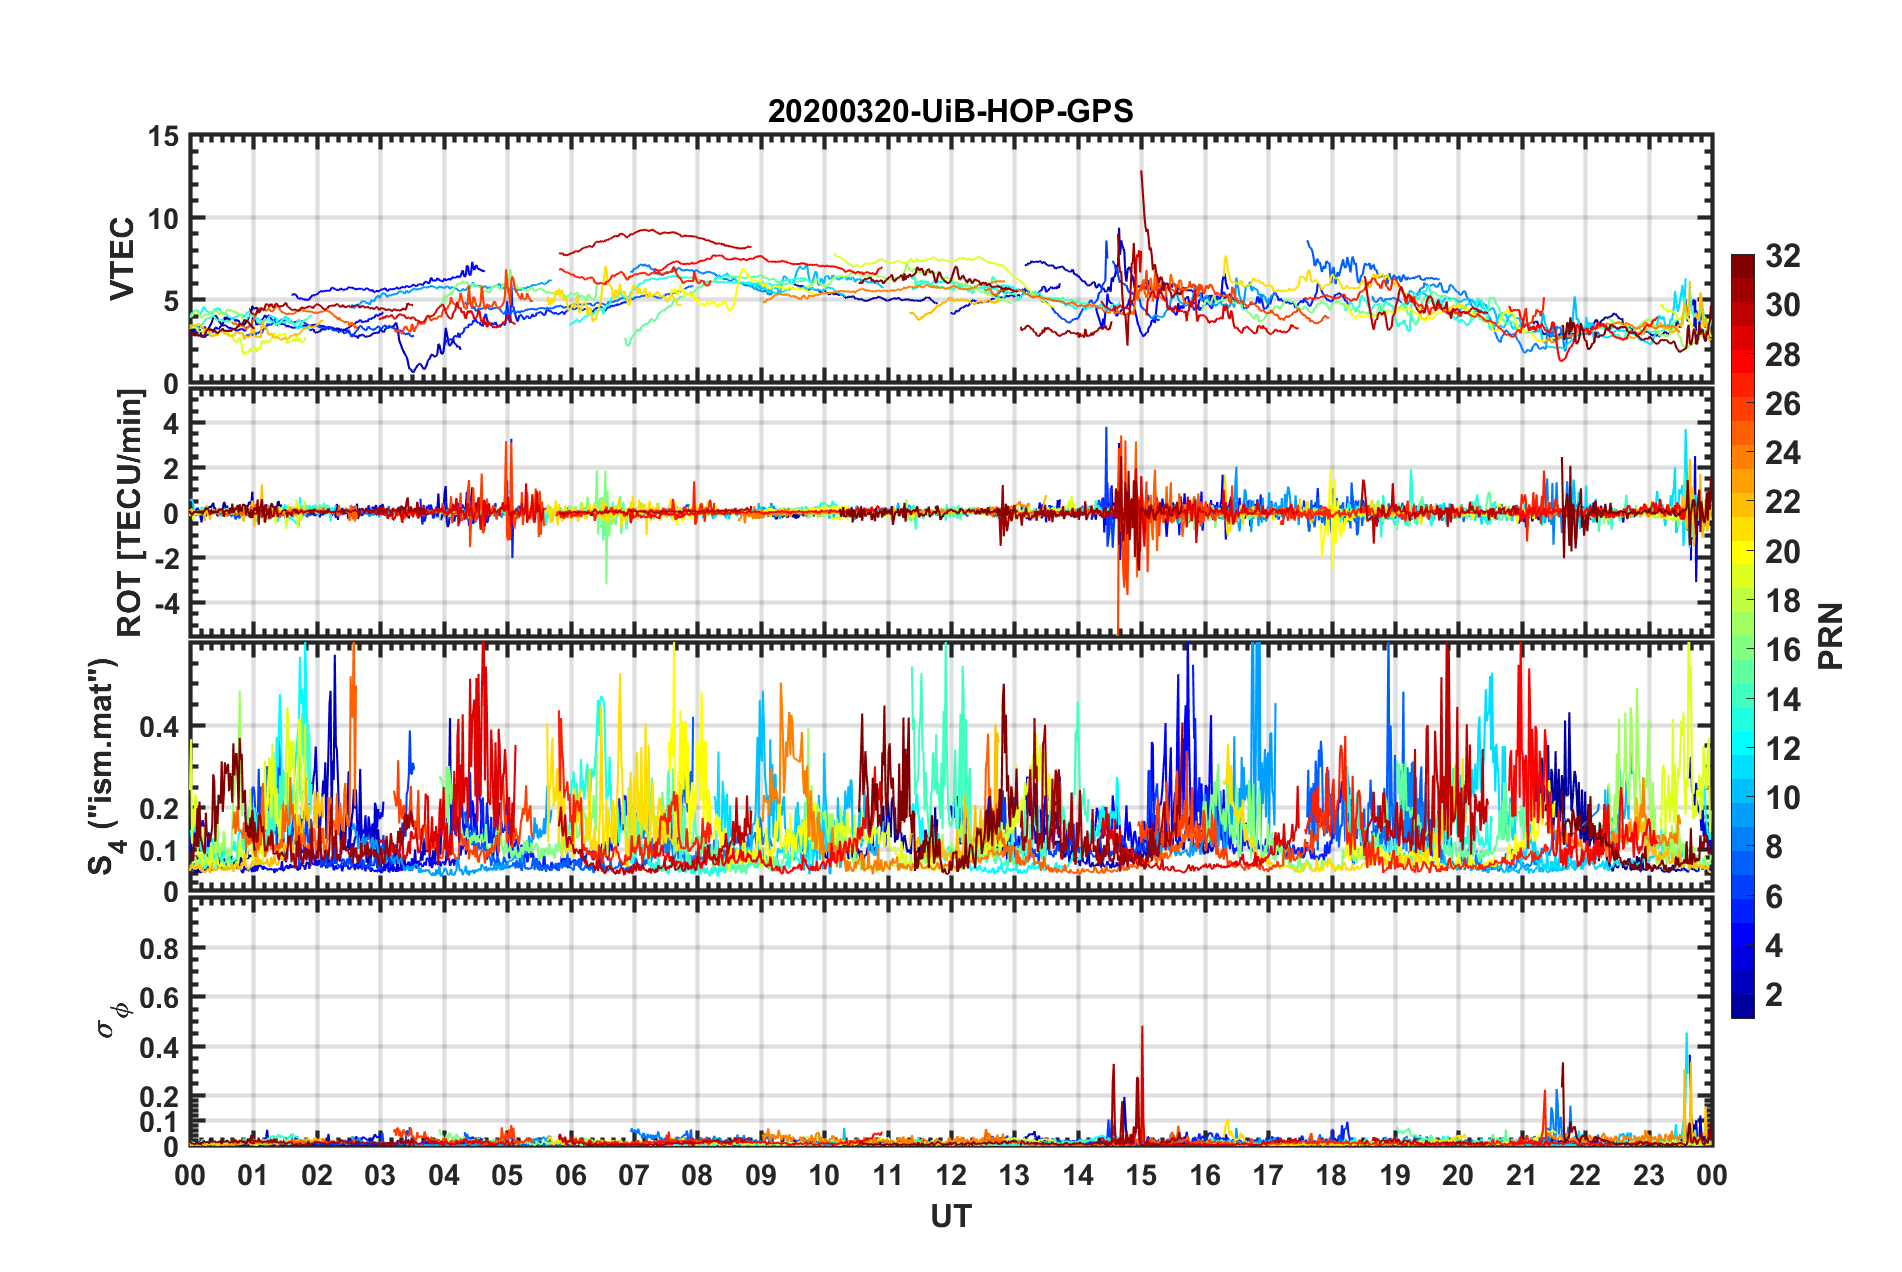This screenshot has height=1272, width=1902.
Task: Select the UT axis hour 16 tick label
Action: coord(1205,1175)
